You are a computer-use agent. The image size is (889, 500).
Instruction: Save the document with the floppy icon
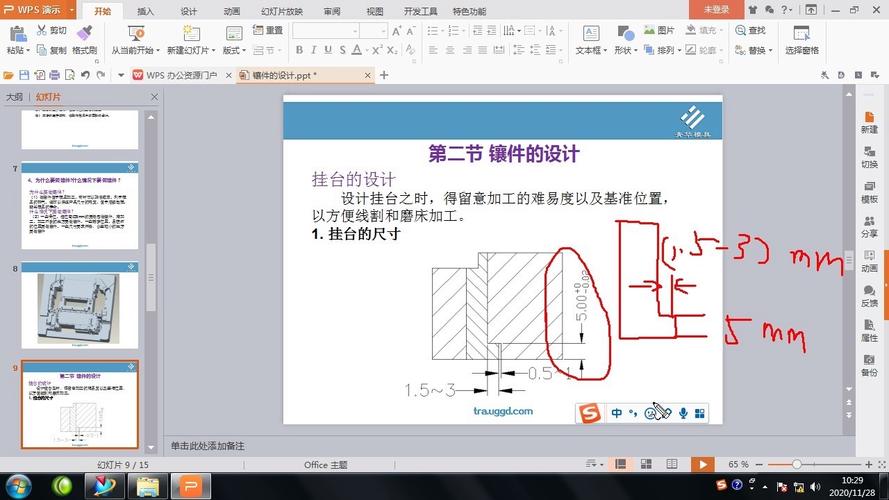pyautogui.click(x=24, y=75)
